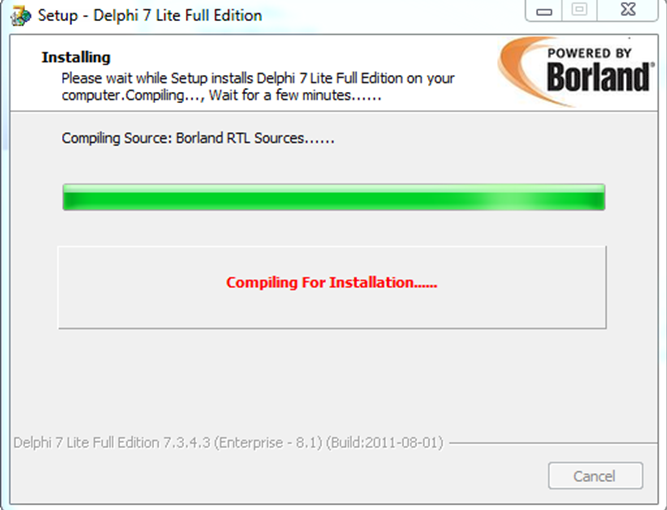The image size is (667, 510).
Task: Click the bold Installing heading
Action: click(x=76, y=57)
